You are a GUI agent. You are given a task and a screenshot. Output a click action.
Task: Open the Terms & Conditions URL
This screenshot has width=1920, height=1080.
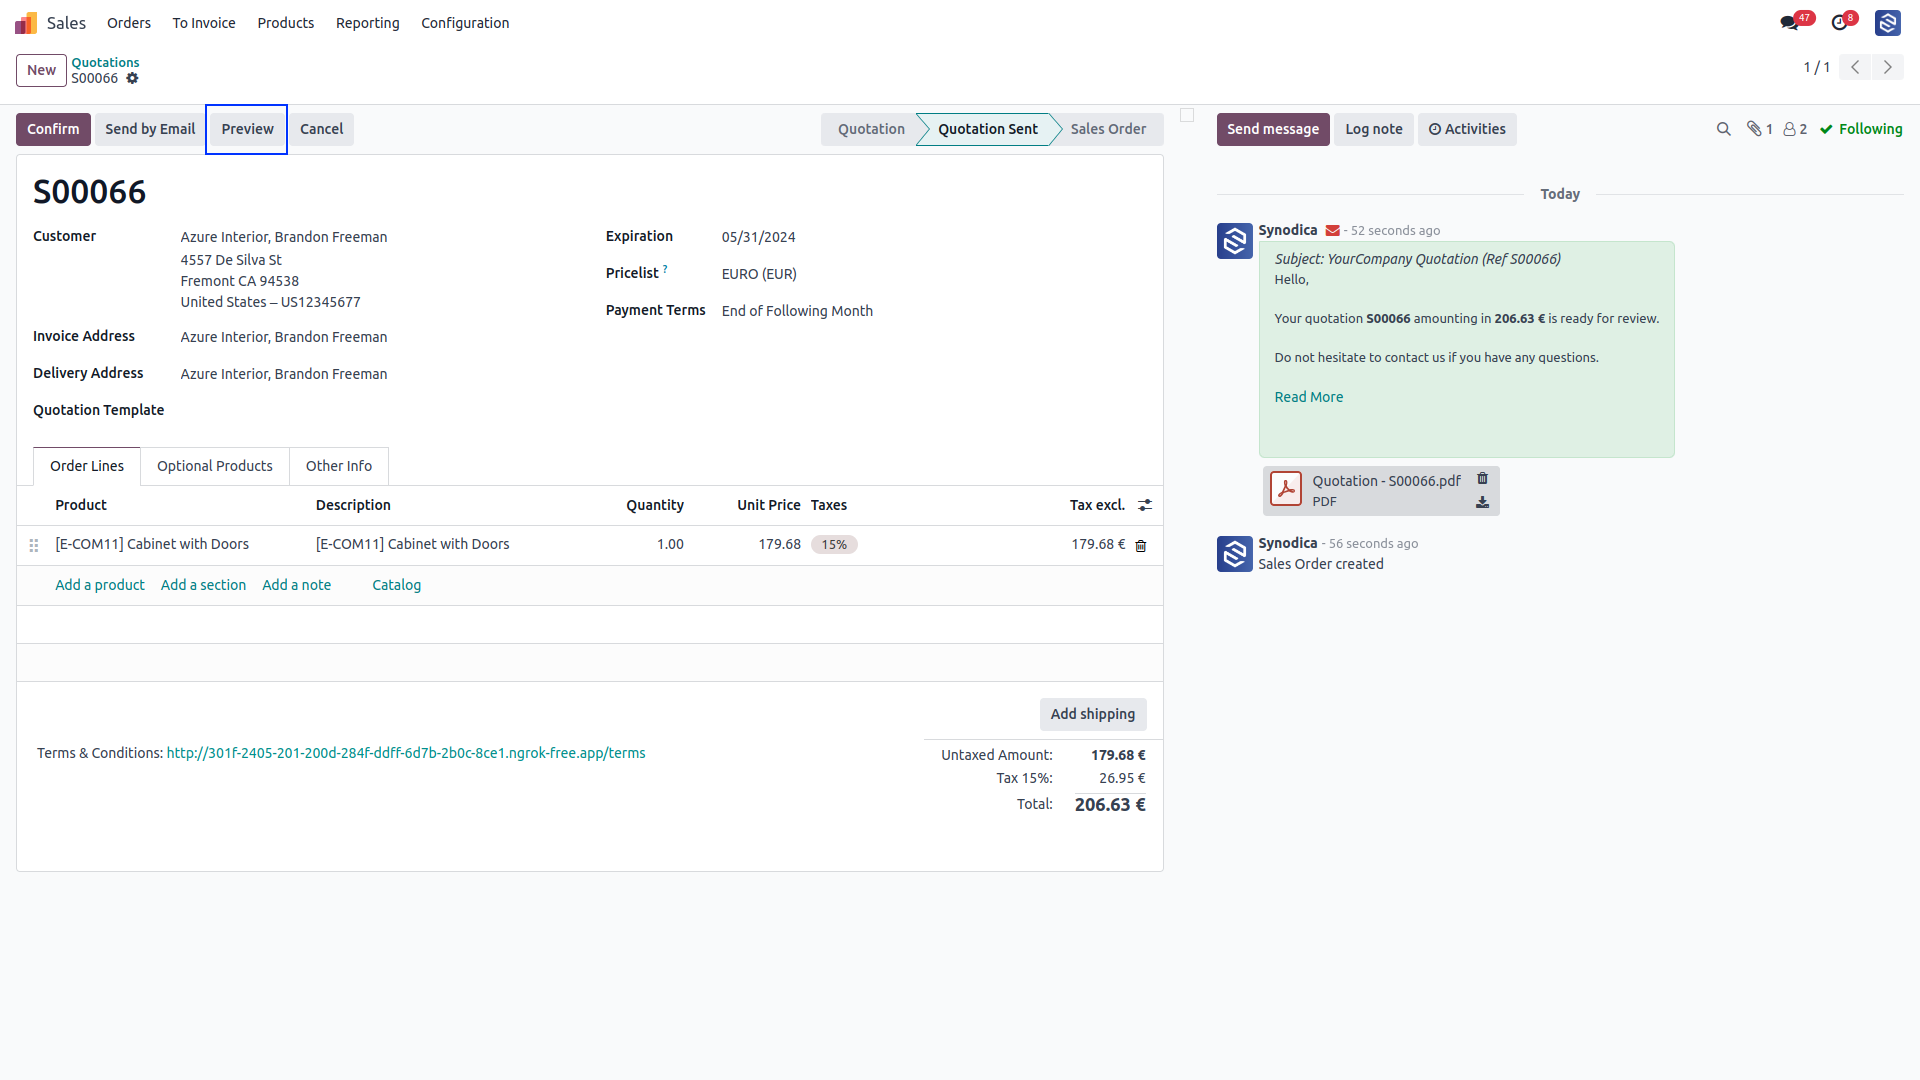pyautogui.click(x=406, y=753)
